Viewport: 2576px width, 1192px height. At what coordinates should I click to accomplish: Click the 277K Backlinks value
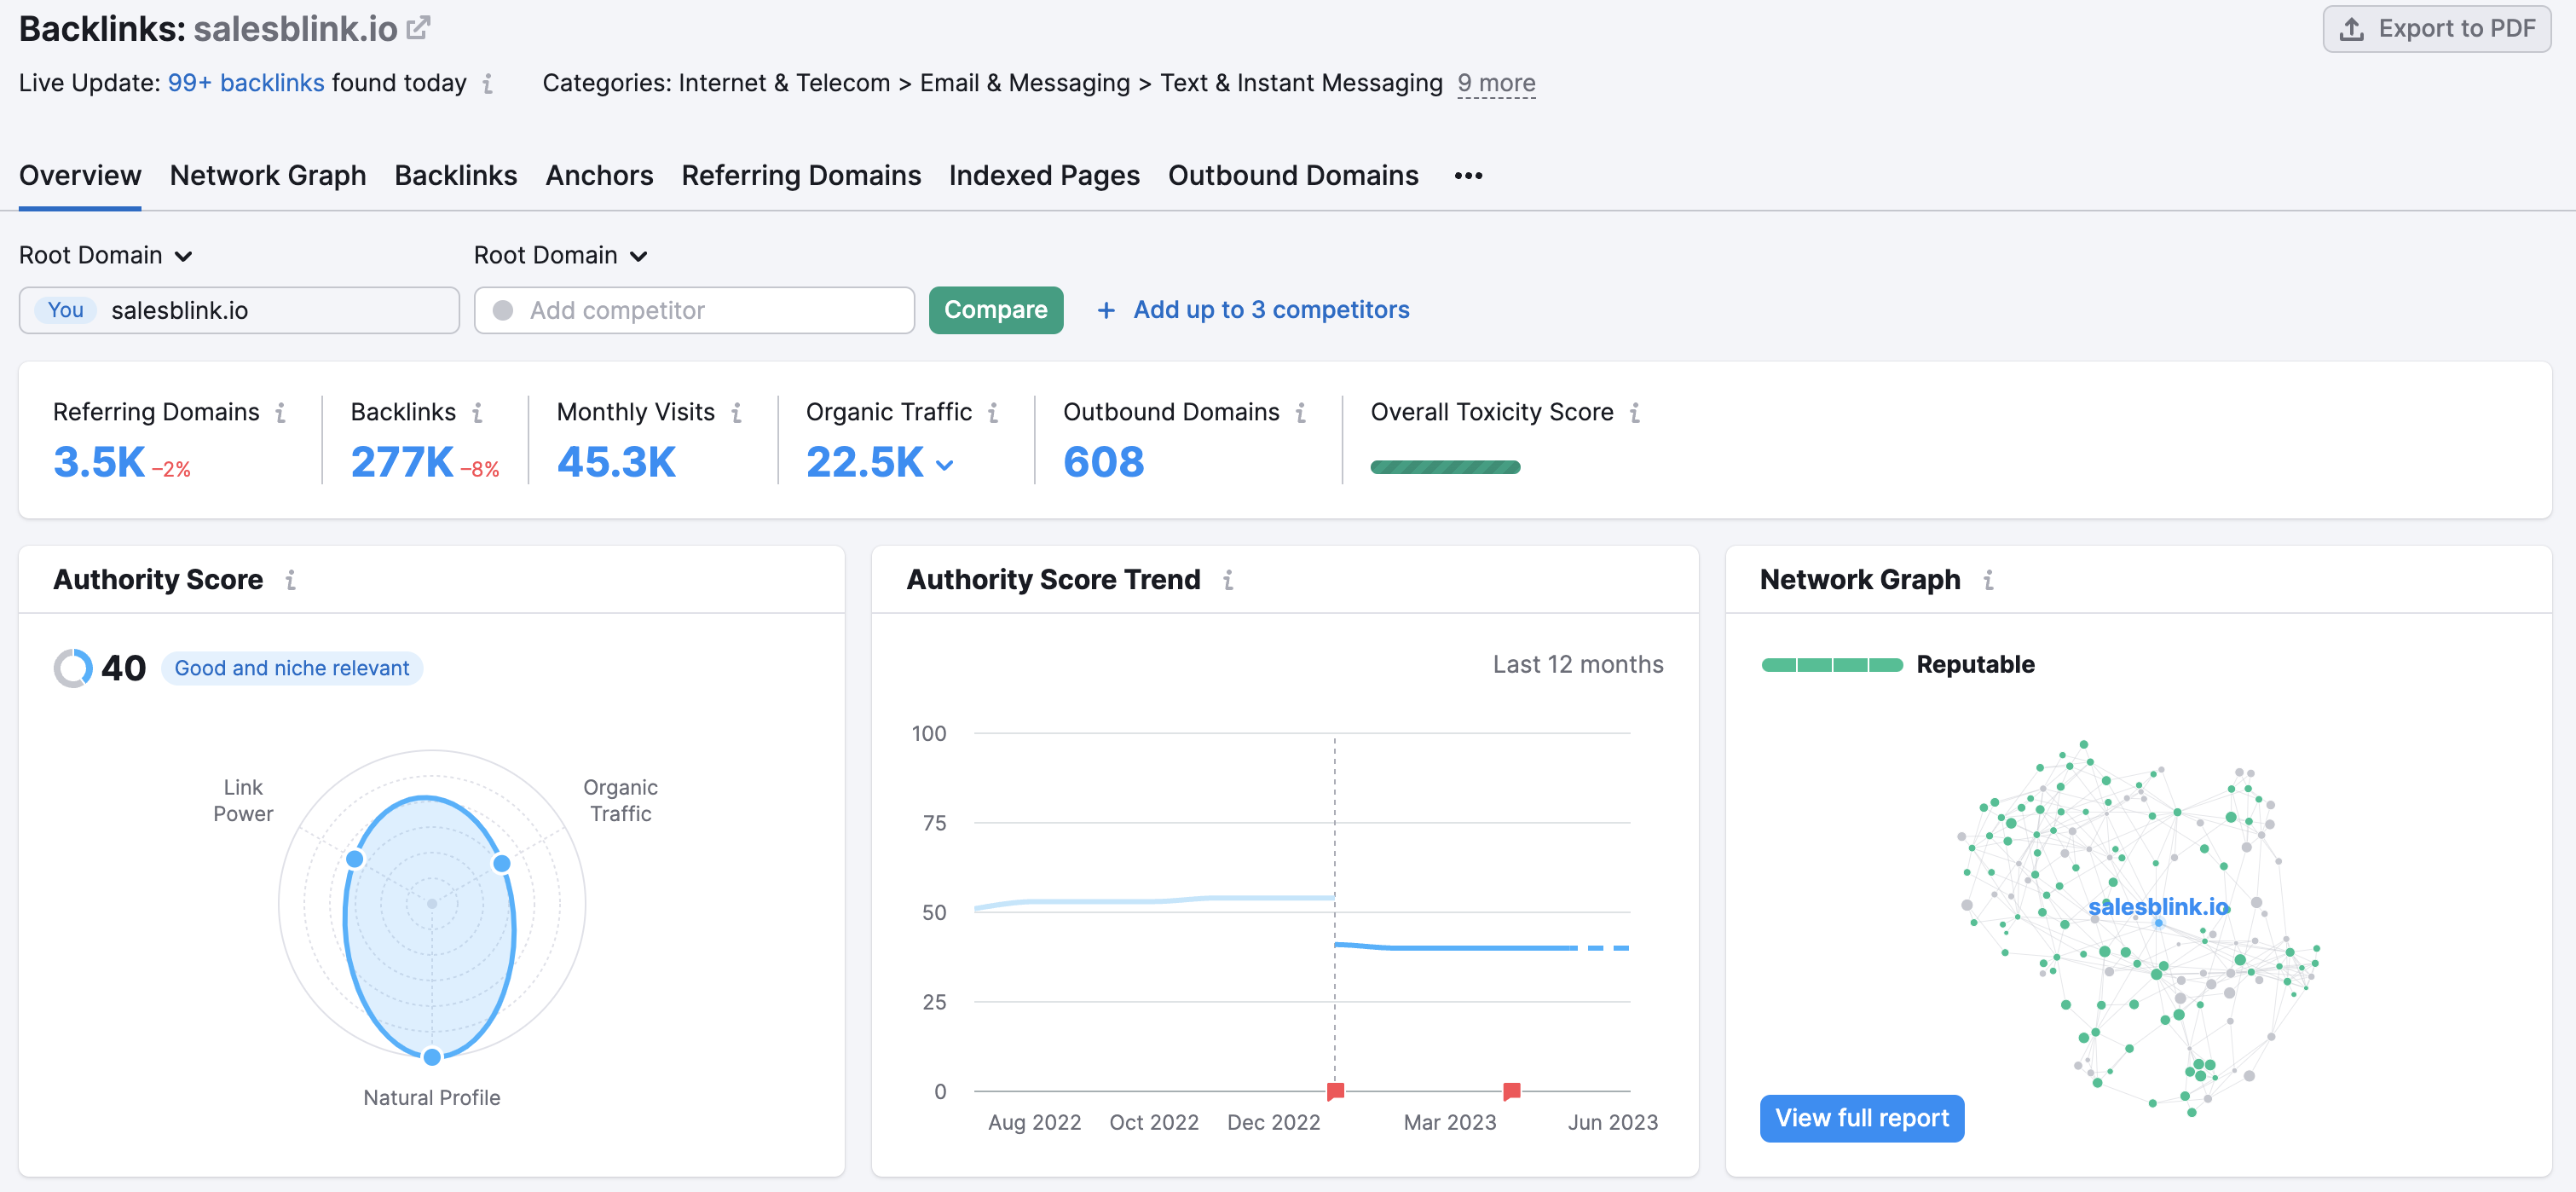(402, 462)
